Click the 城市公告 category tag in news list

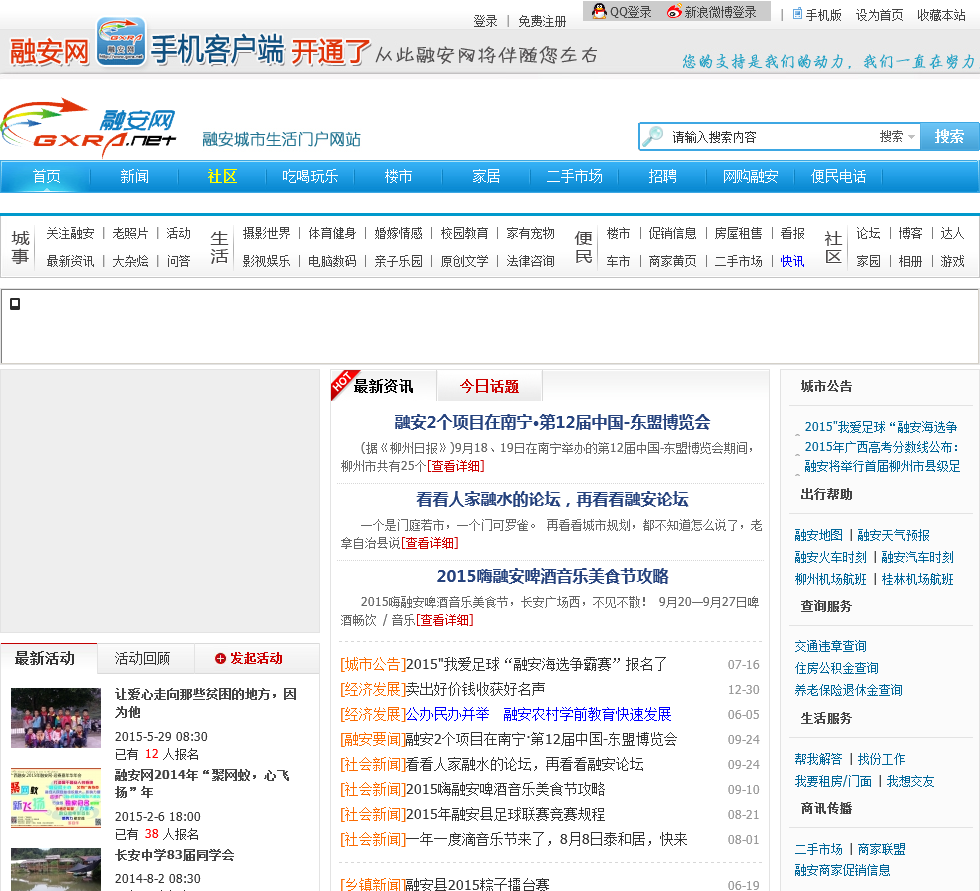[x=372, y=664]
